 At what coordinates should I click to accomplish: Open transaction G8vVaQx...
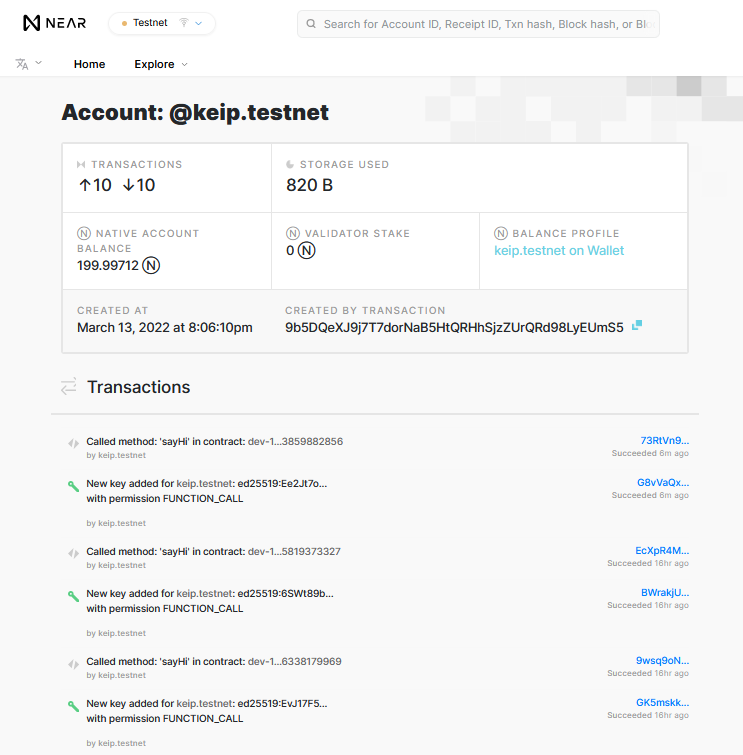pos(662,482)
